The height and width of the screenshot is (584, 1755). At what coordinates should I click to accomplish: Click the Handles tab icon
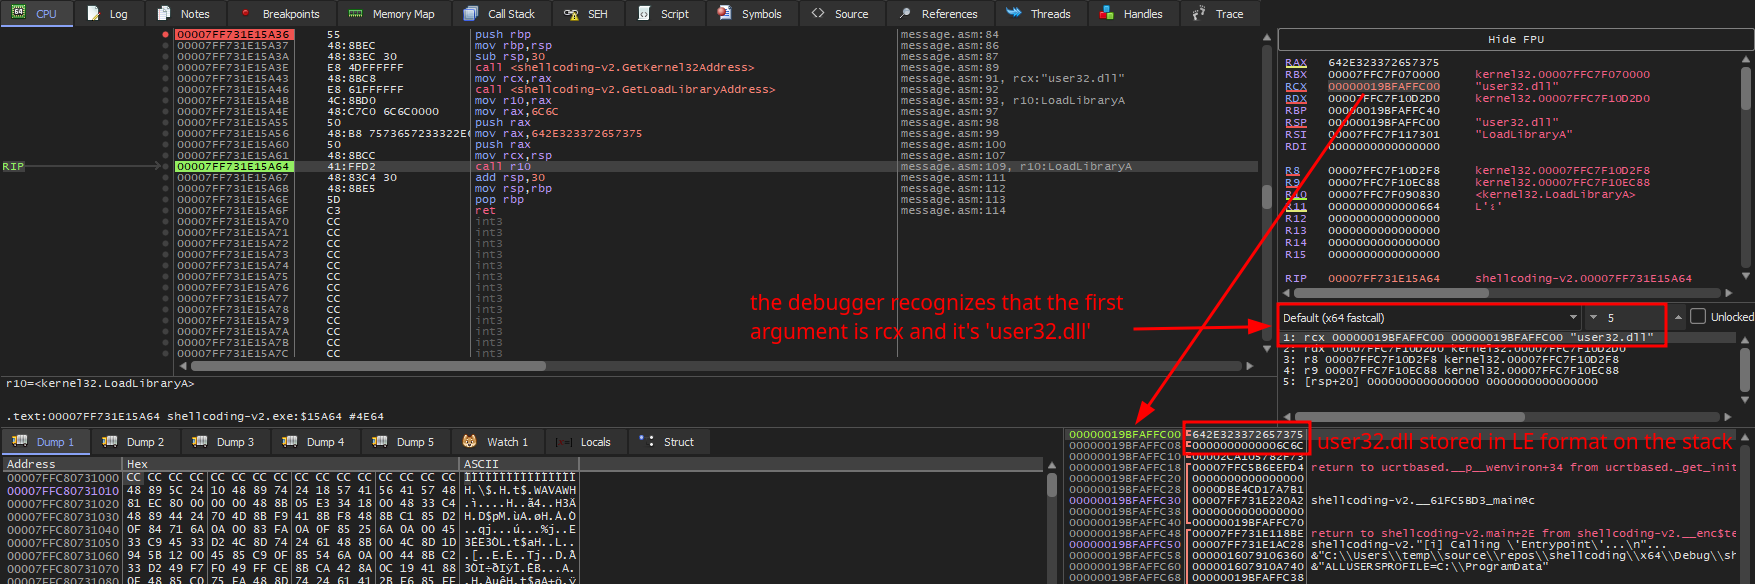(x=1106, y=14)
